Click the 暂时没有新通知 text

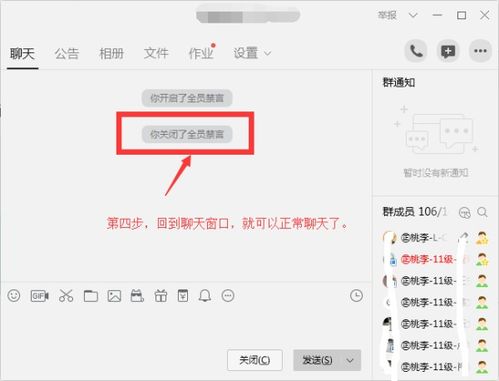point(436,173)
